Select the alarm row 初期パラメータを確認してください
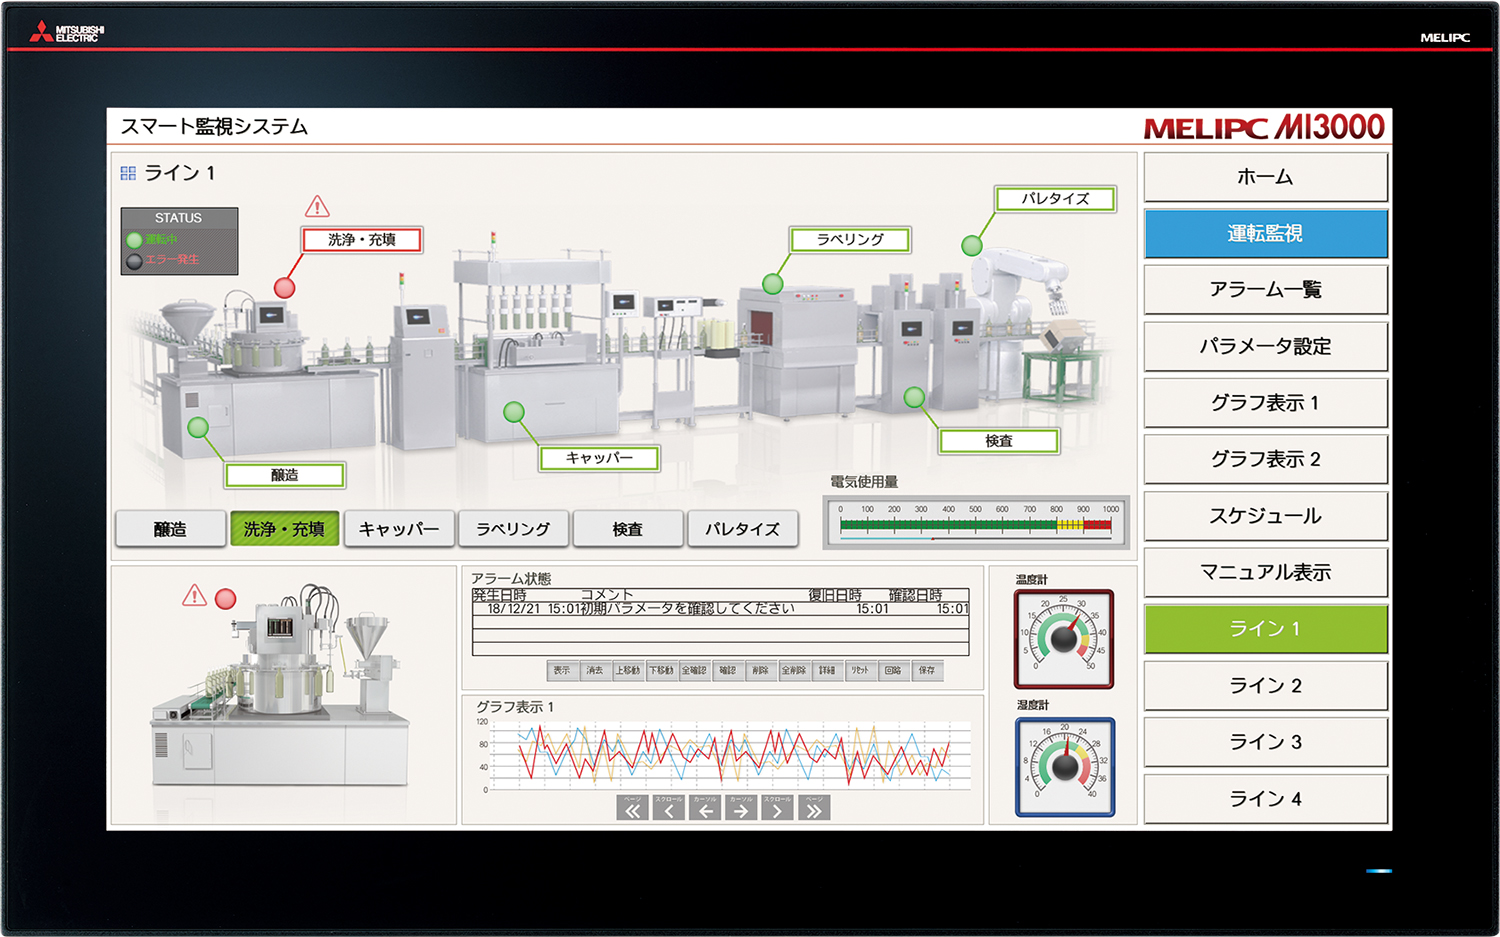Image resolution: width=1500 pixels, height=937 pixels. point(720,608)
